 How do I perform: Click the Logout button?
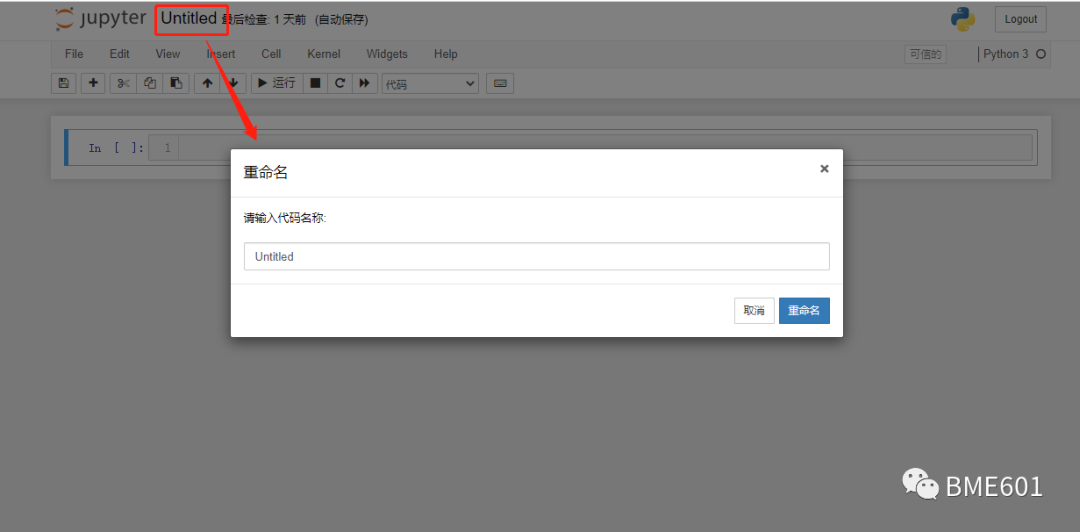(1021, 19)
